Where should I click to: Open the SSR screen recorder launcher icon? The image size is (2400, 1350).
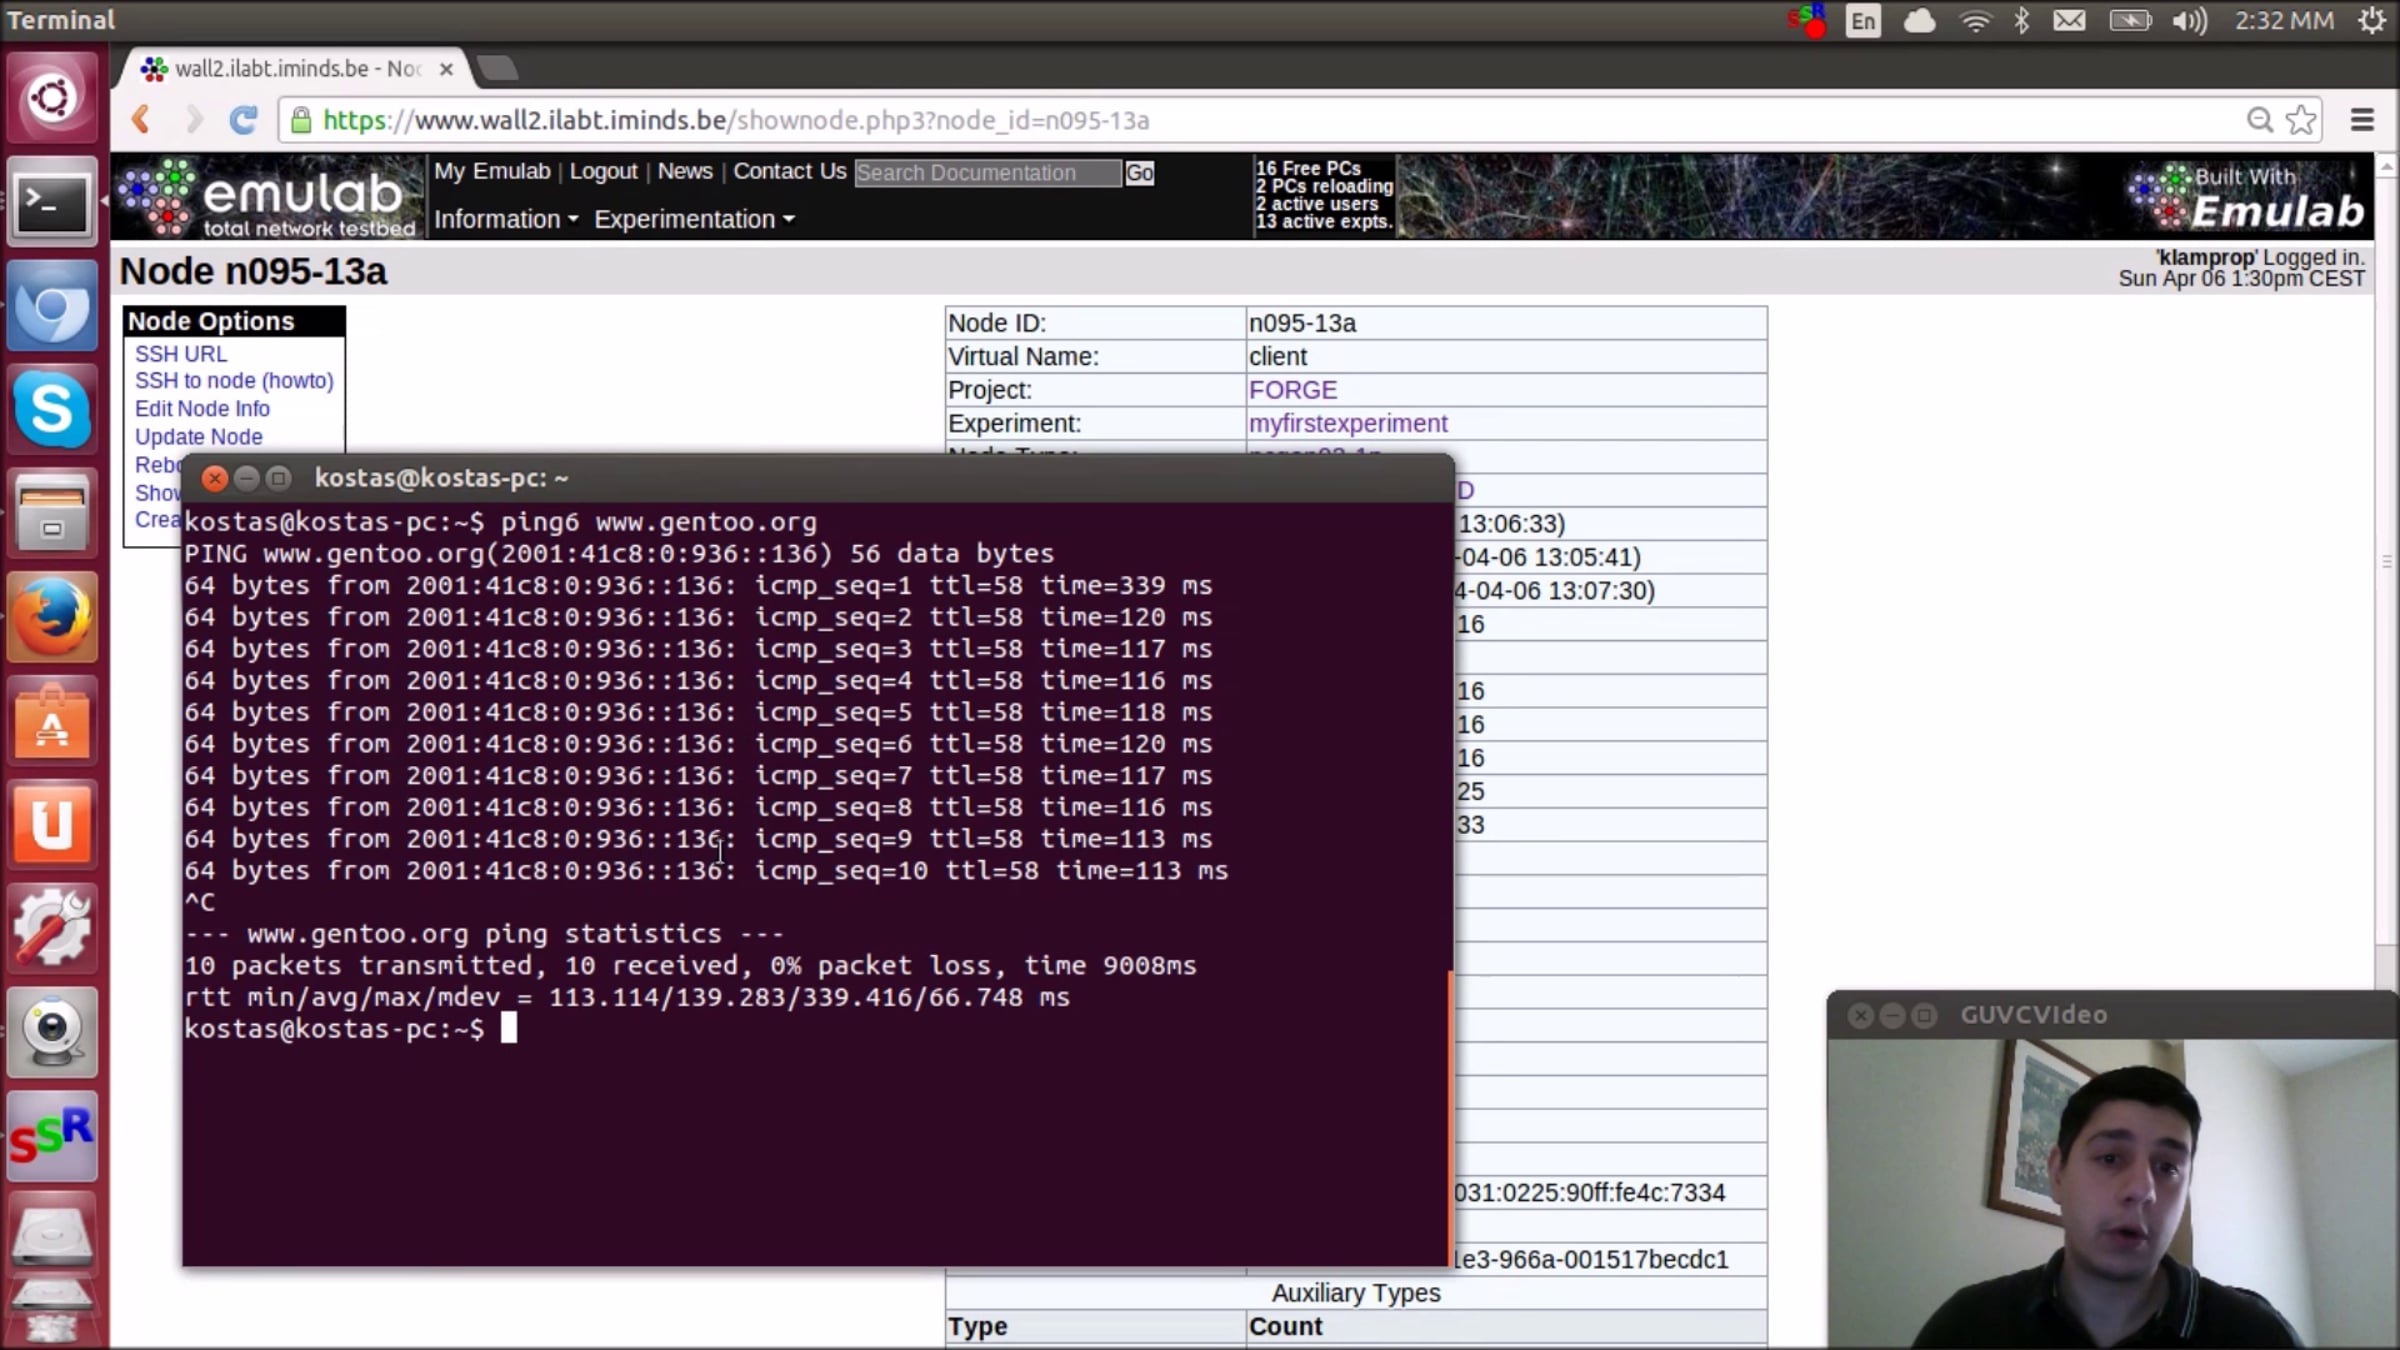pyautogui.click(x=52, y=1136)
